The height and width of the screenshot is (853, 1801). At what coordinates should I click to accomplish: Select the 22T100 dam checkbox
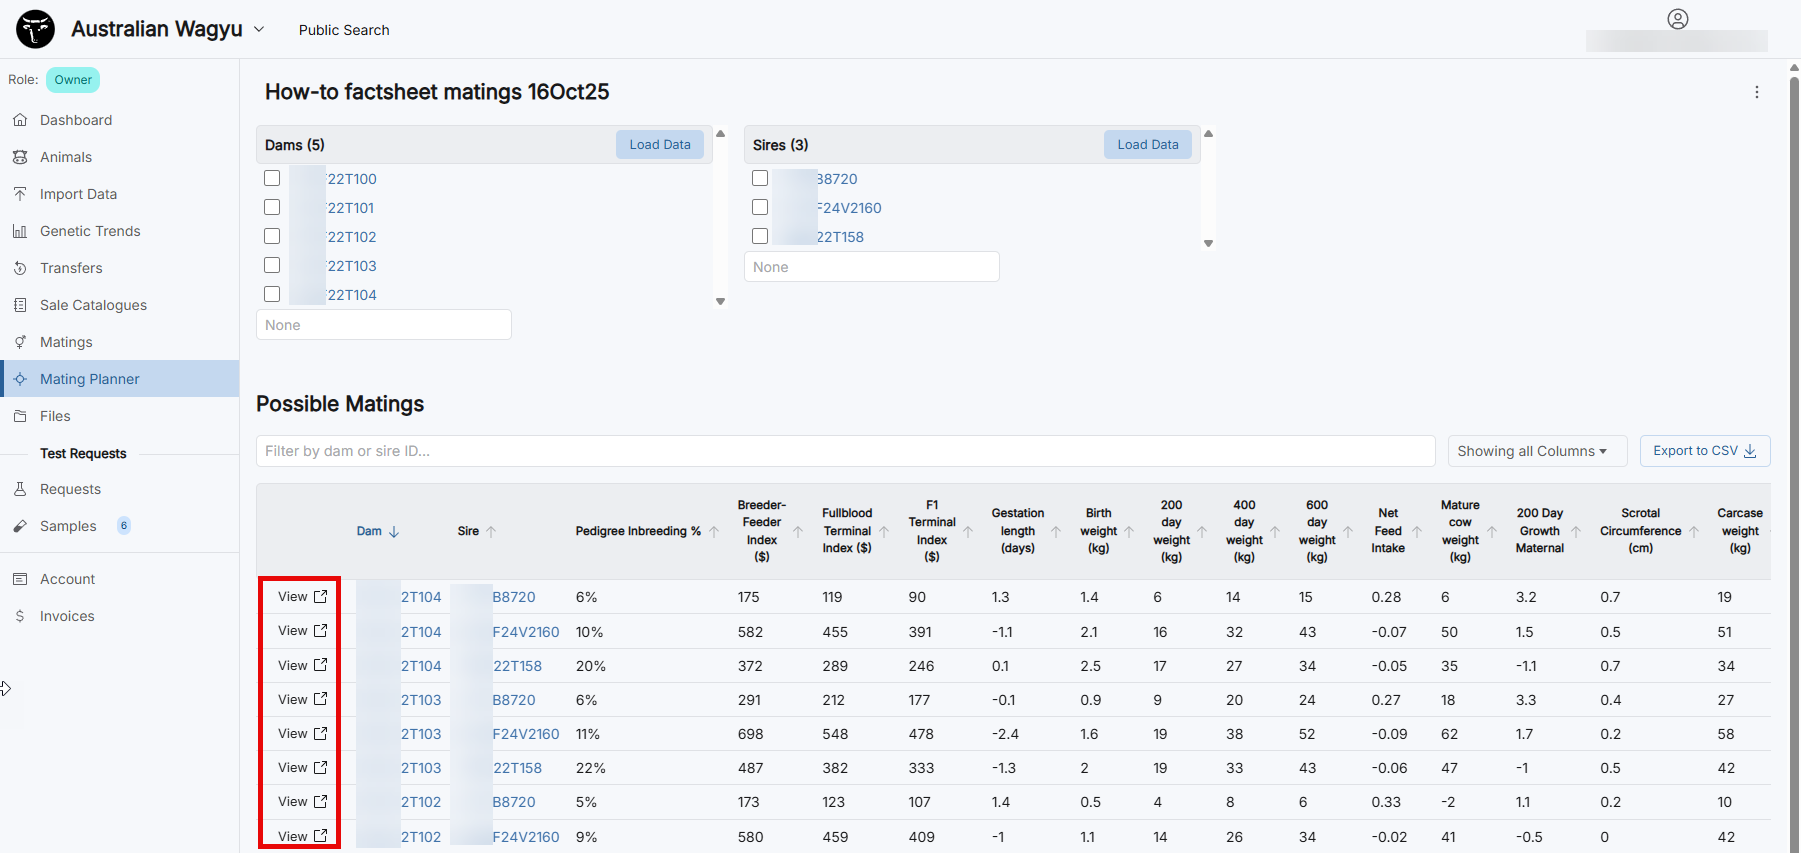click(272, 178)
